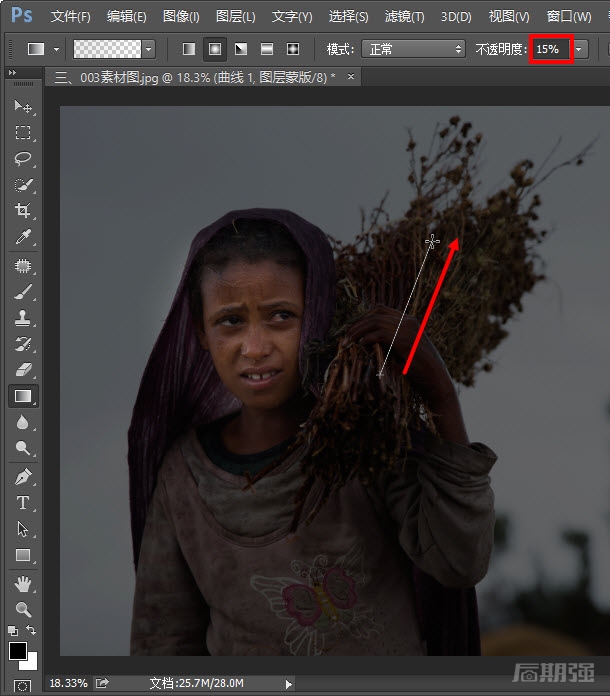Open the 3D(D) menu
The image size is (610, 696).
[x=456, y=16]
